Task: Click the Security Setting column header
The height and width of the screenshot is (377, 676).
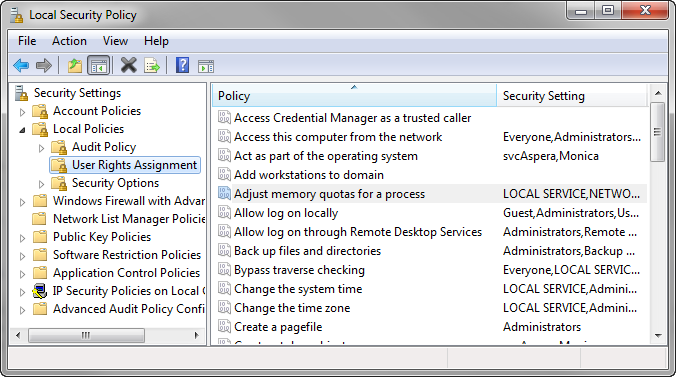Action: [572, 96]
